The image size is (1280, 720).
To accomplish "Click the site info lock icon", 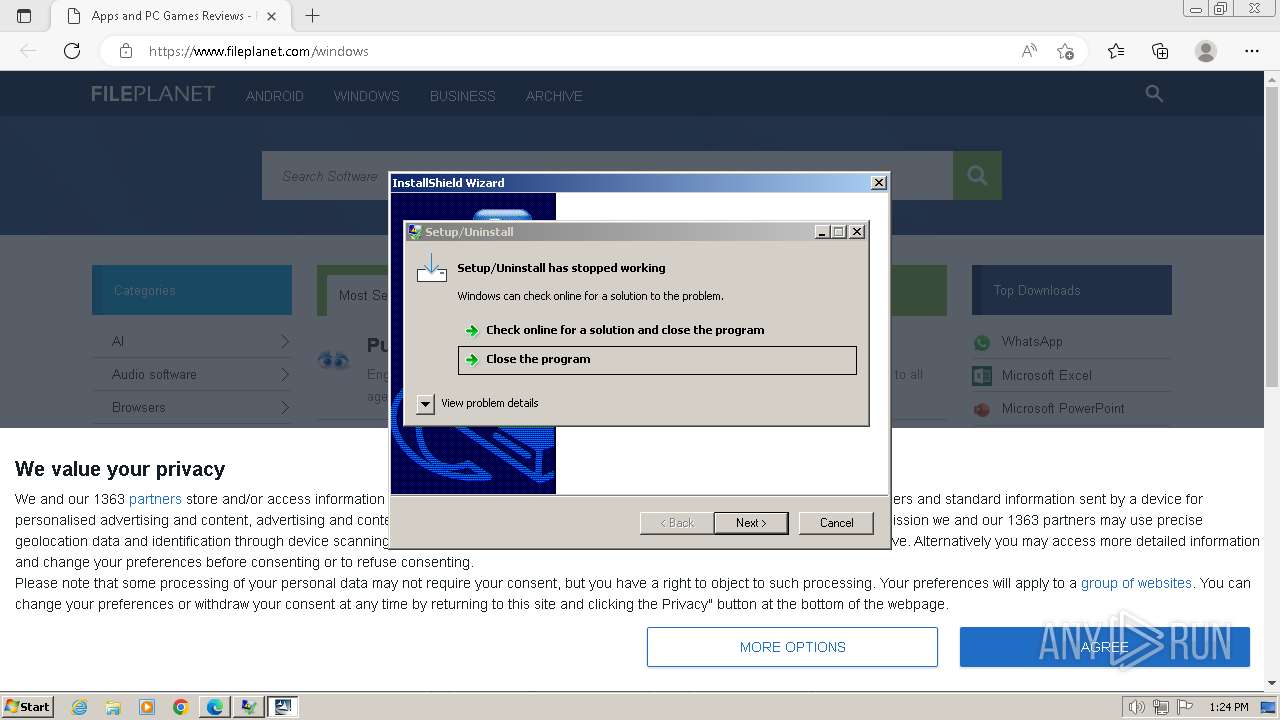I will click(126, 51).
